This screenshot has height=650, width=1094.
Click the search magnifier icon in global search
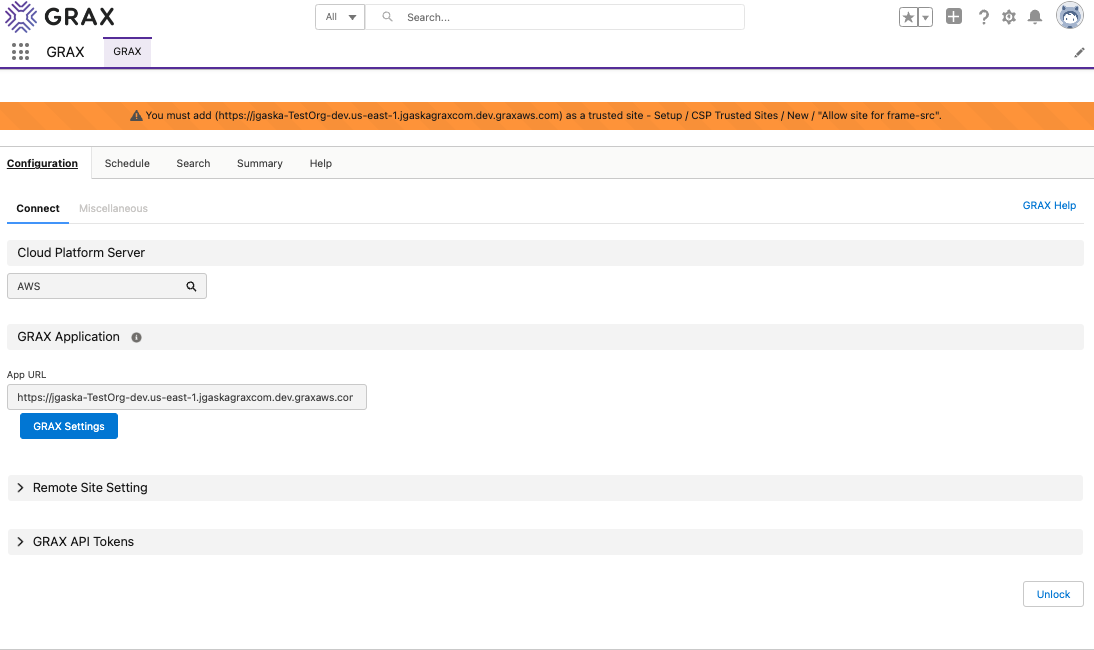coord(387,17)
